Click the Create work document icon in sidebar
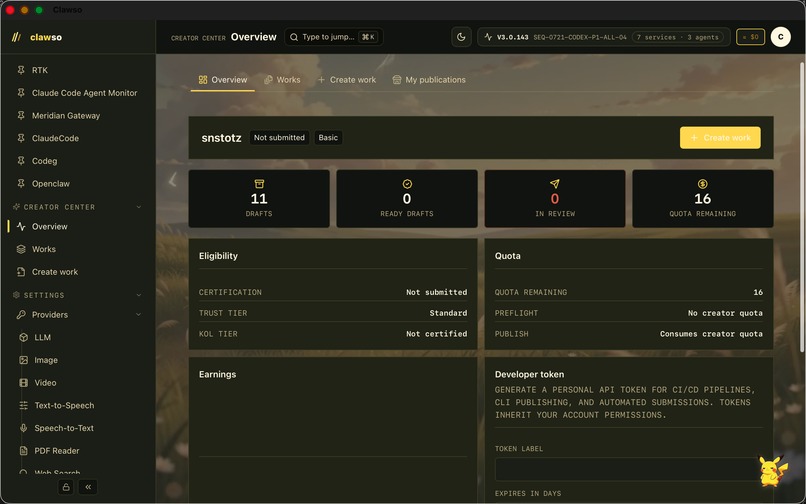The image size is (806, 504). click(21, 272)
